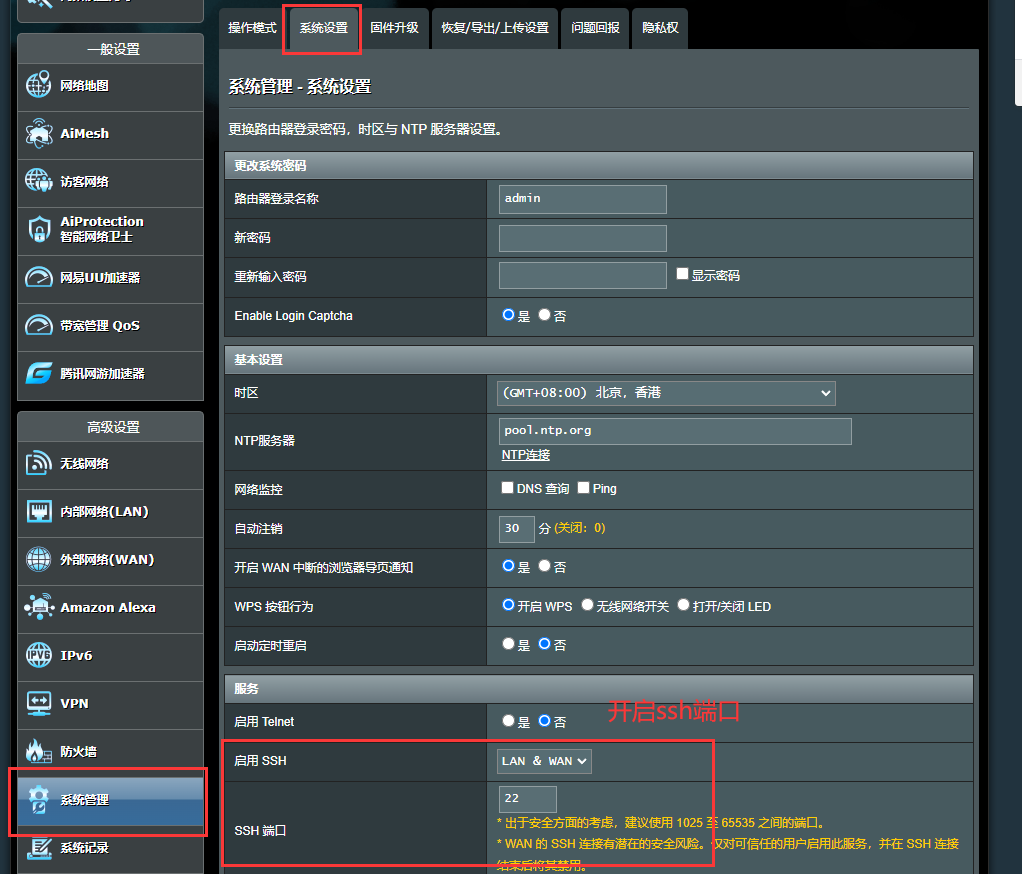This screenshot has width=1022, height=874.
Task: Open the 启用 SSH LAN & WAN dropdown
Action: click(x=544, y=761)
